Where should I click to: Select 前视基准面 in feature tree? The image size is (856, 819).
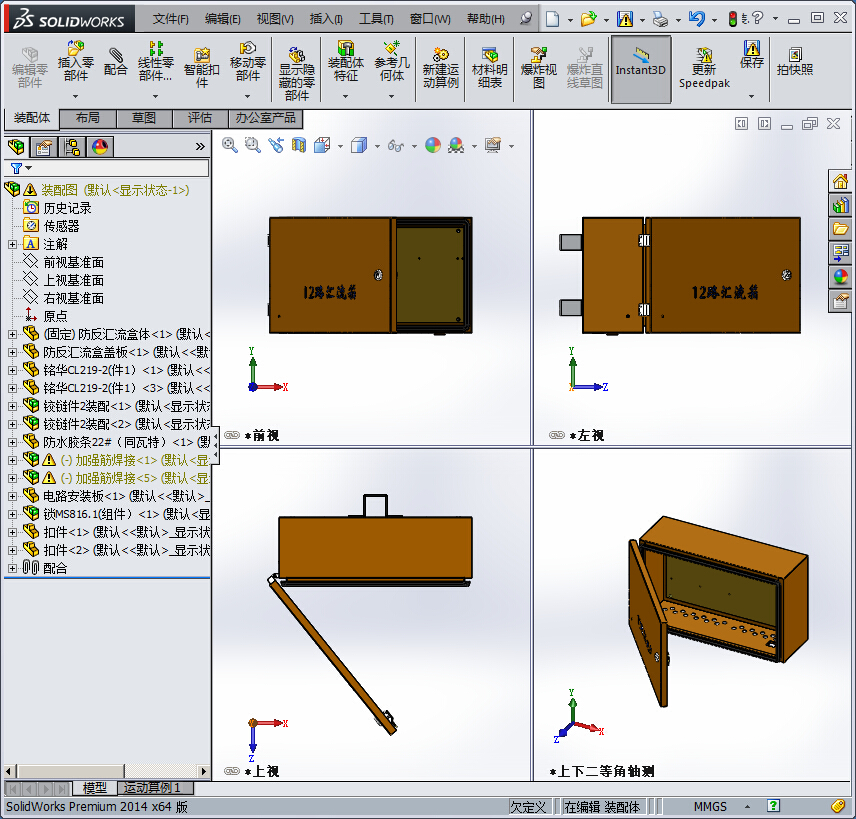point(73,263)
